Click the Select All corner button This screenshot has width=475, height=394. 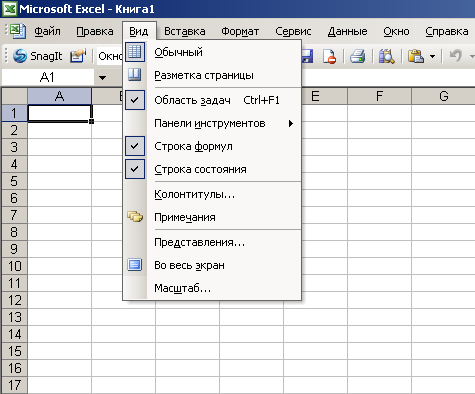(14, 96)
